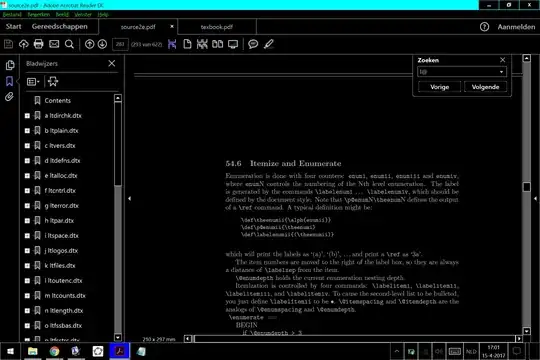Open the Contents bookmark
This screenshot has height=360, width=540.
point(57,101)
